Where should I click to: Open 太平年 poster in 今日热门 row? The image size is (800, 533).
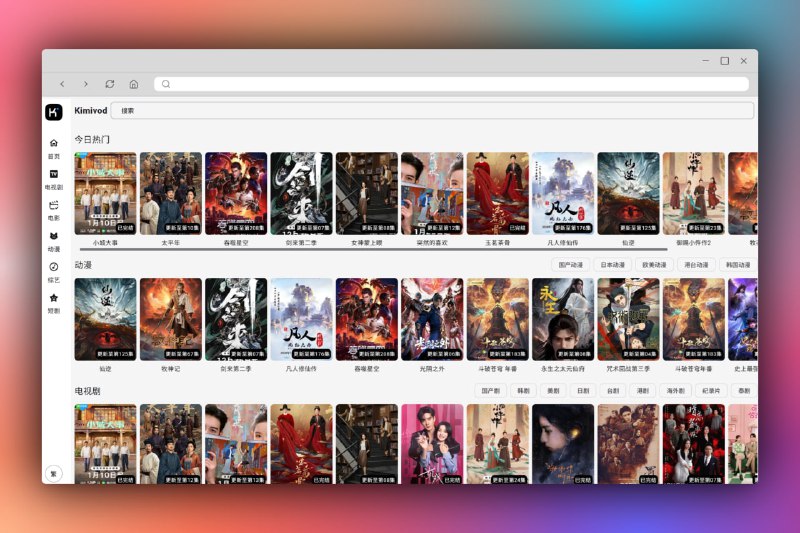point(171,193)
